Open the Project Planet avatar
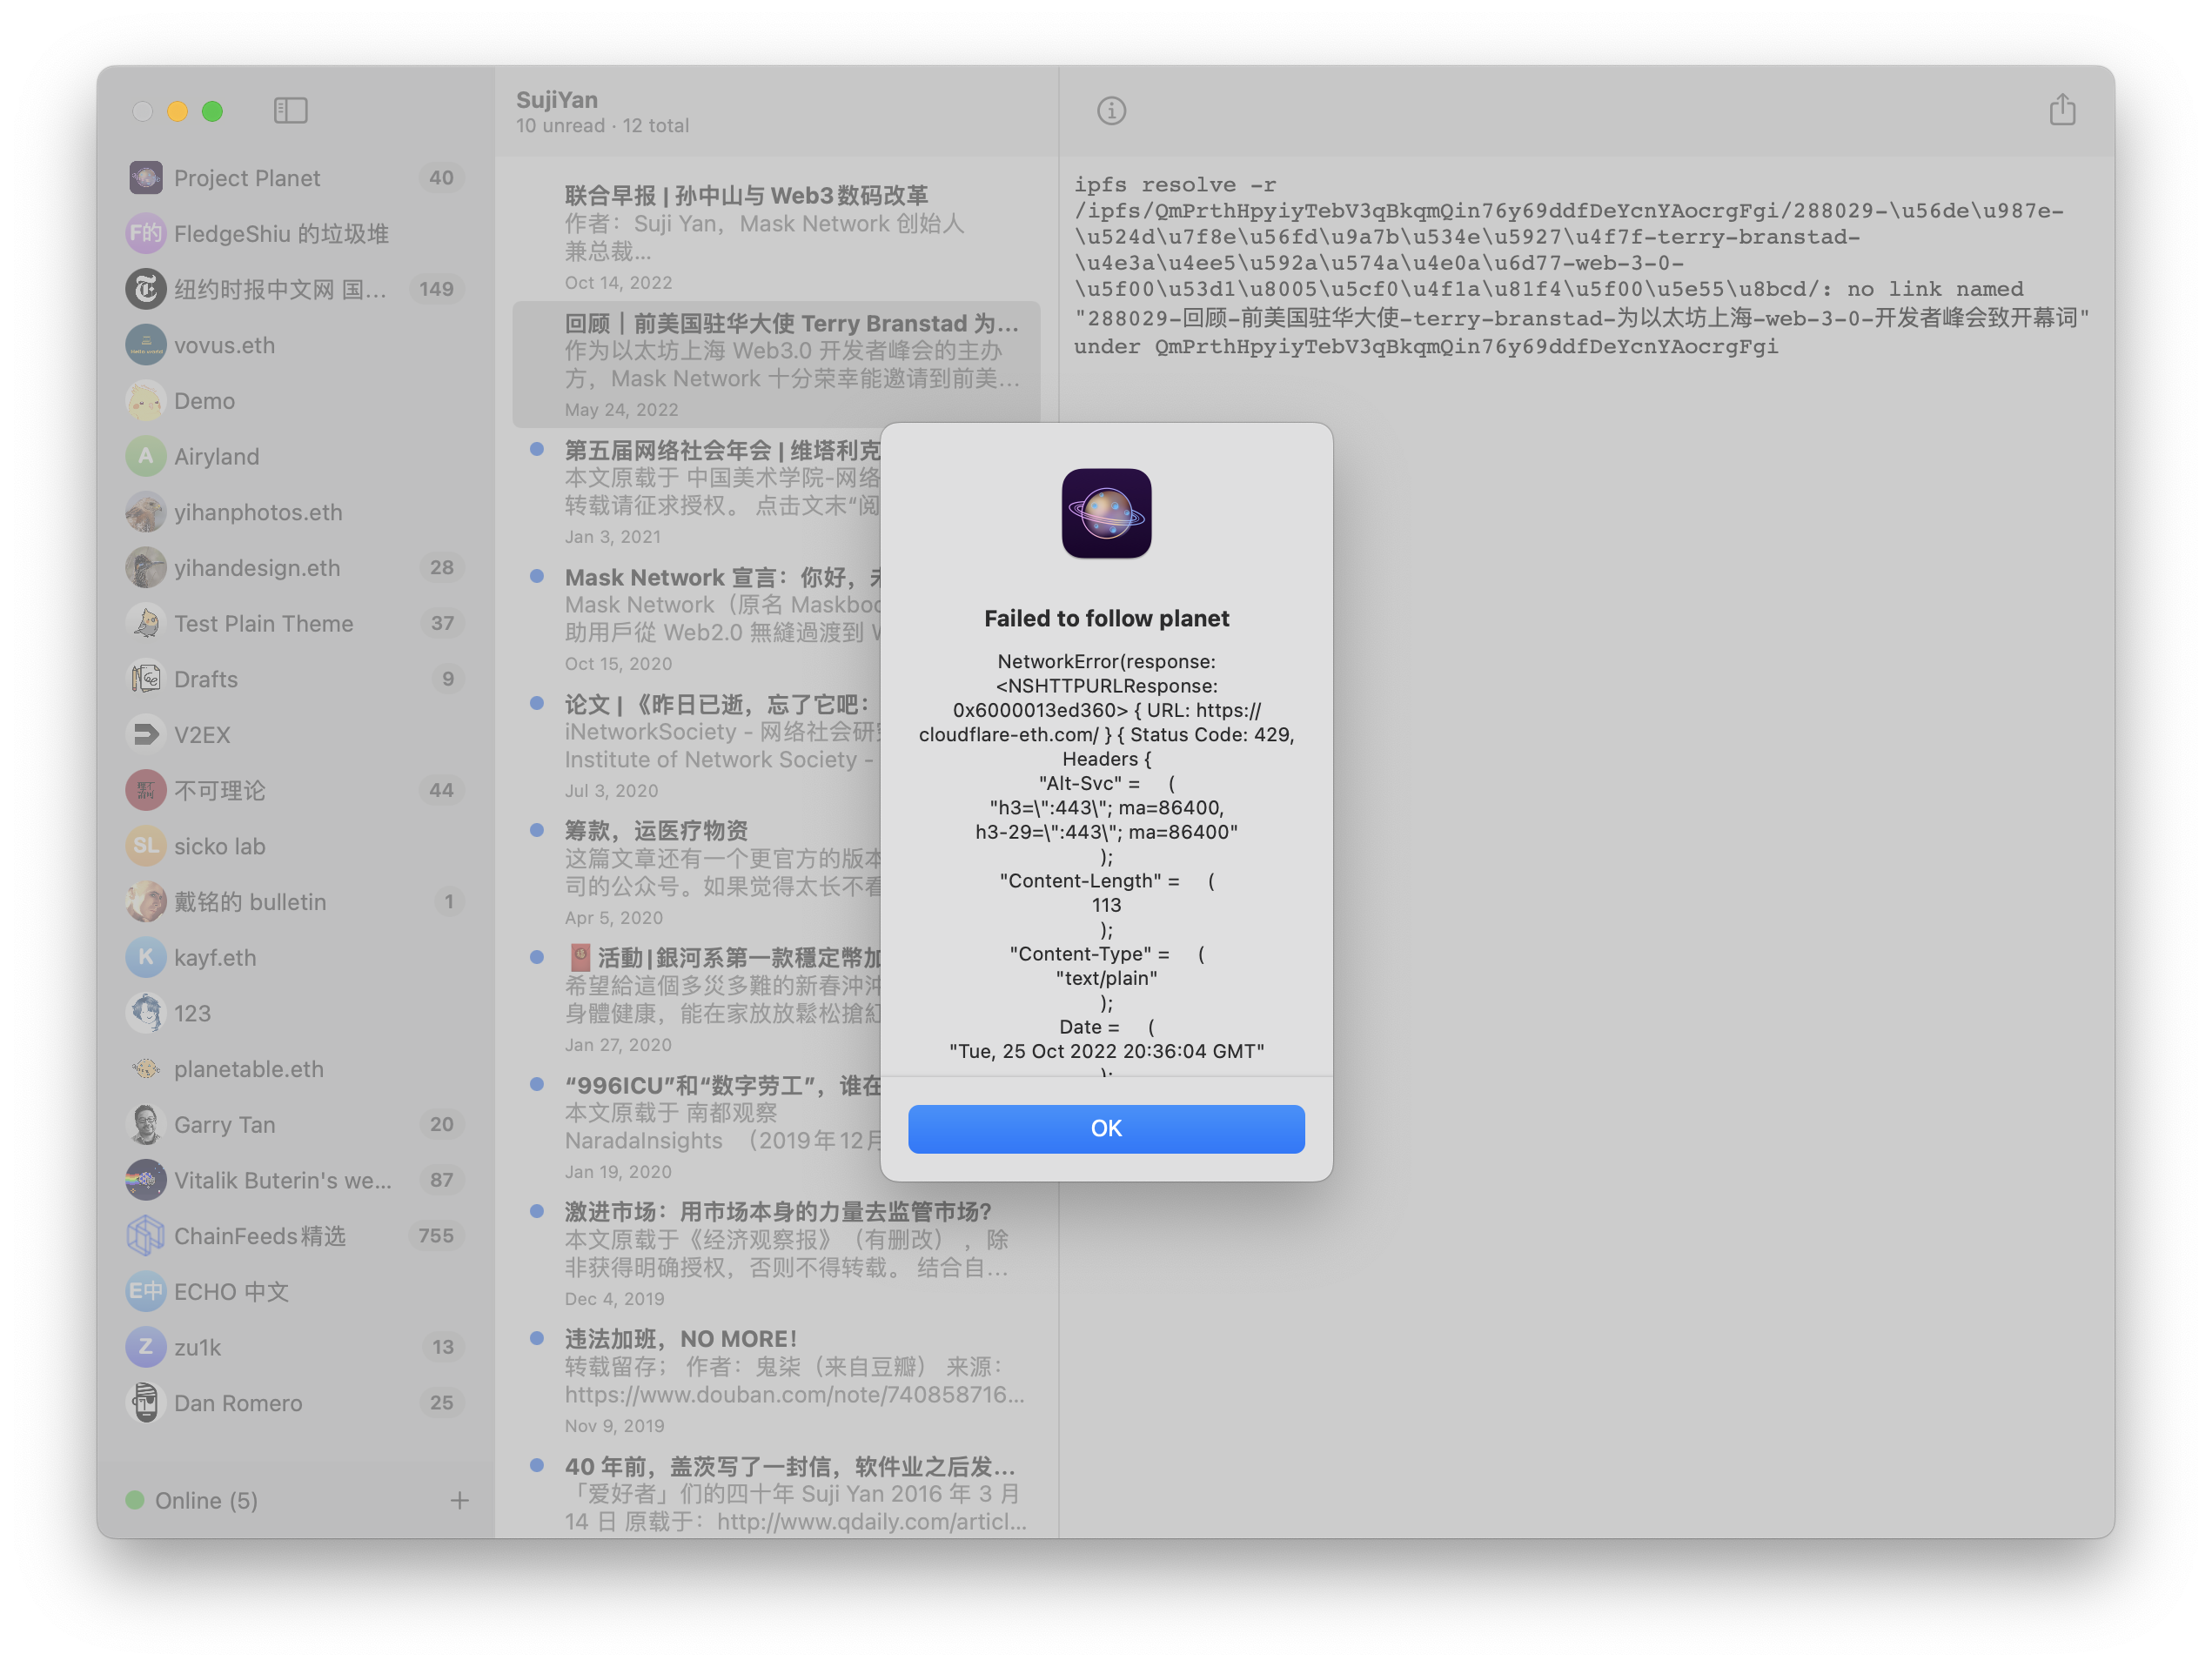Viewport: 2212px width, 1667px height. [x=146, y=177]
